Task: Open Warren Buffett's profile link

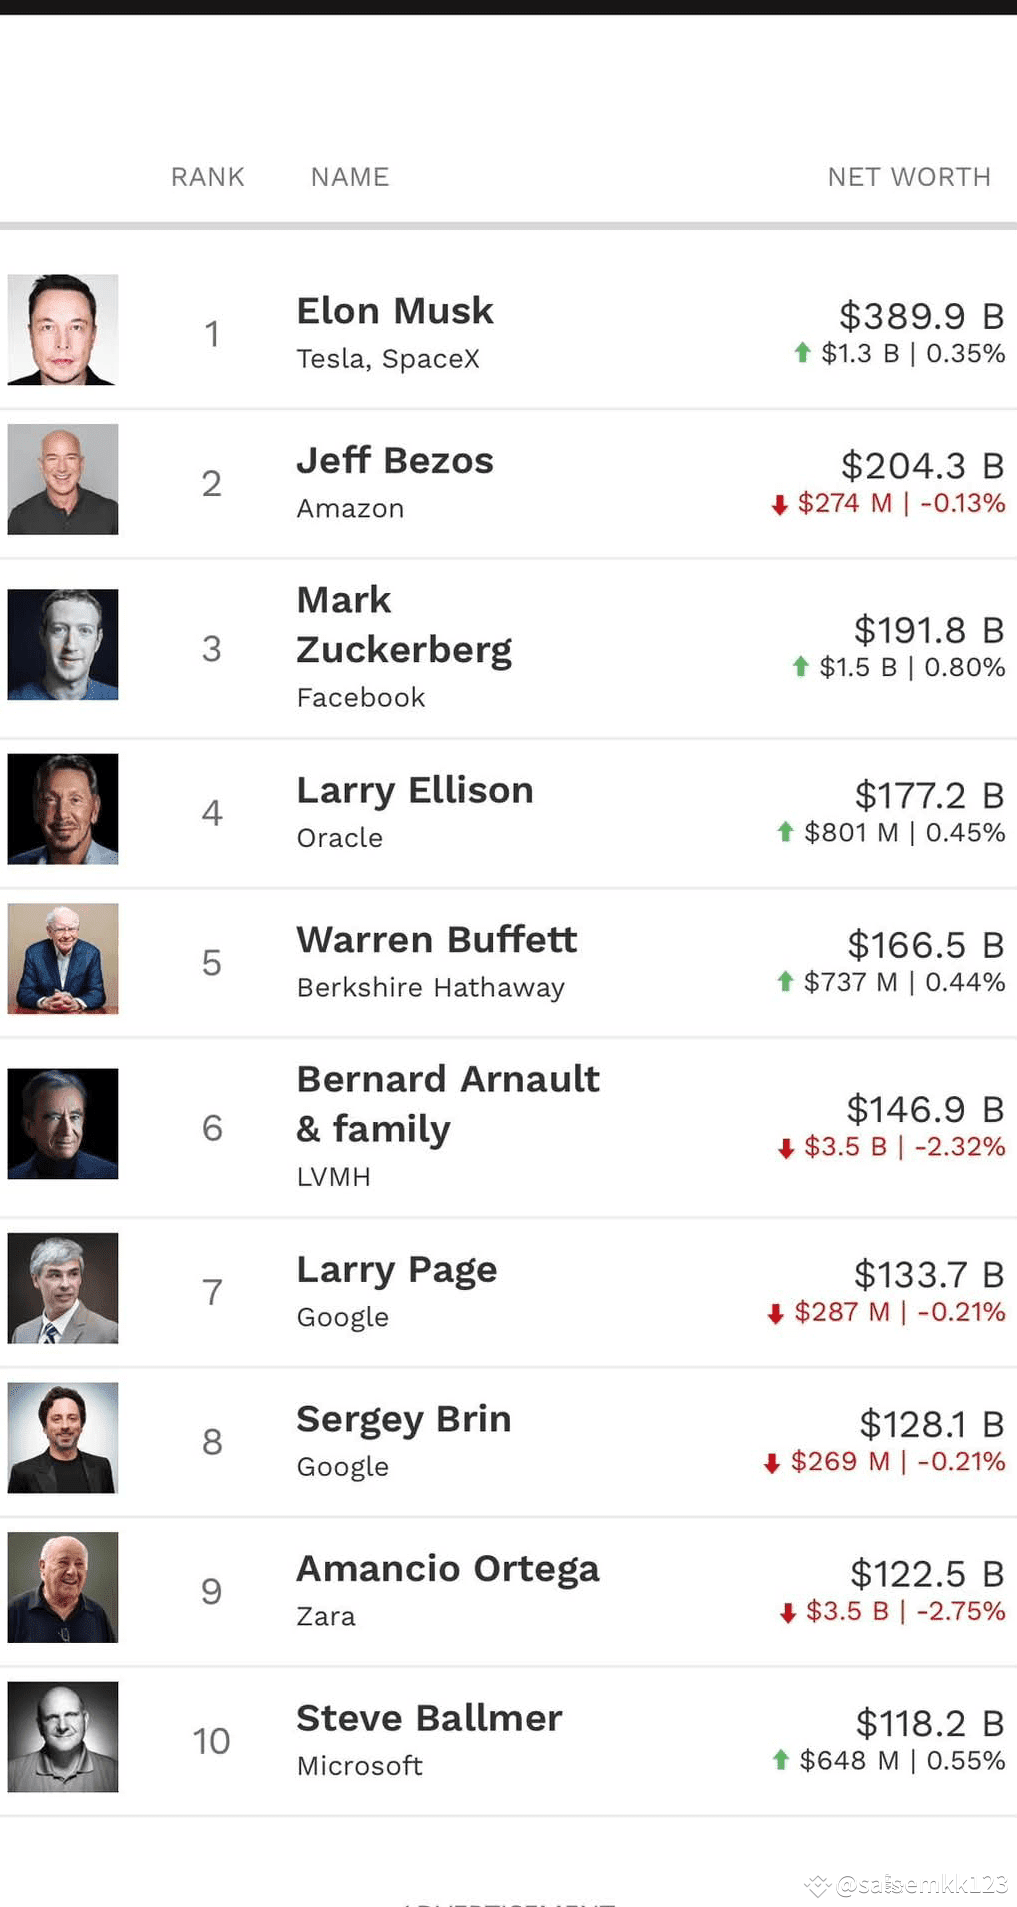Action: tap(437, 939)
